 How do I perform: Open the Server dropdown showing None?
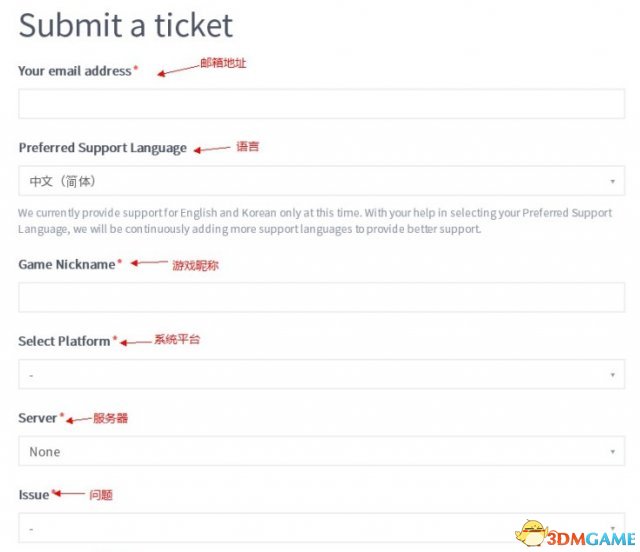pos(322,451)
